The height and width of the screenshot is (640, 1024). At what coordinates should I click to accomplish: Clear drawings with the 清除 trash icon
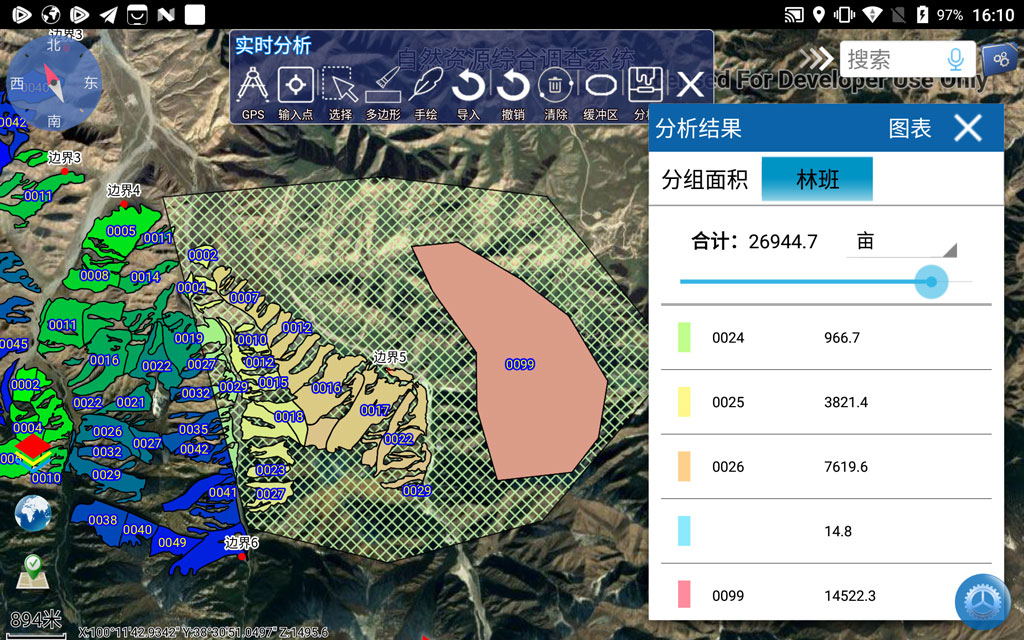(x=556, y=86)
